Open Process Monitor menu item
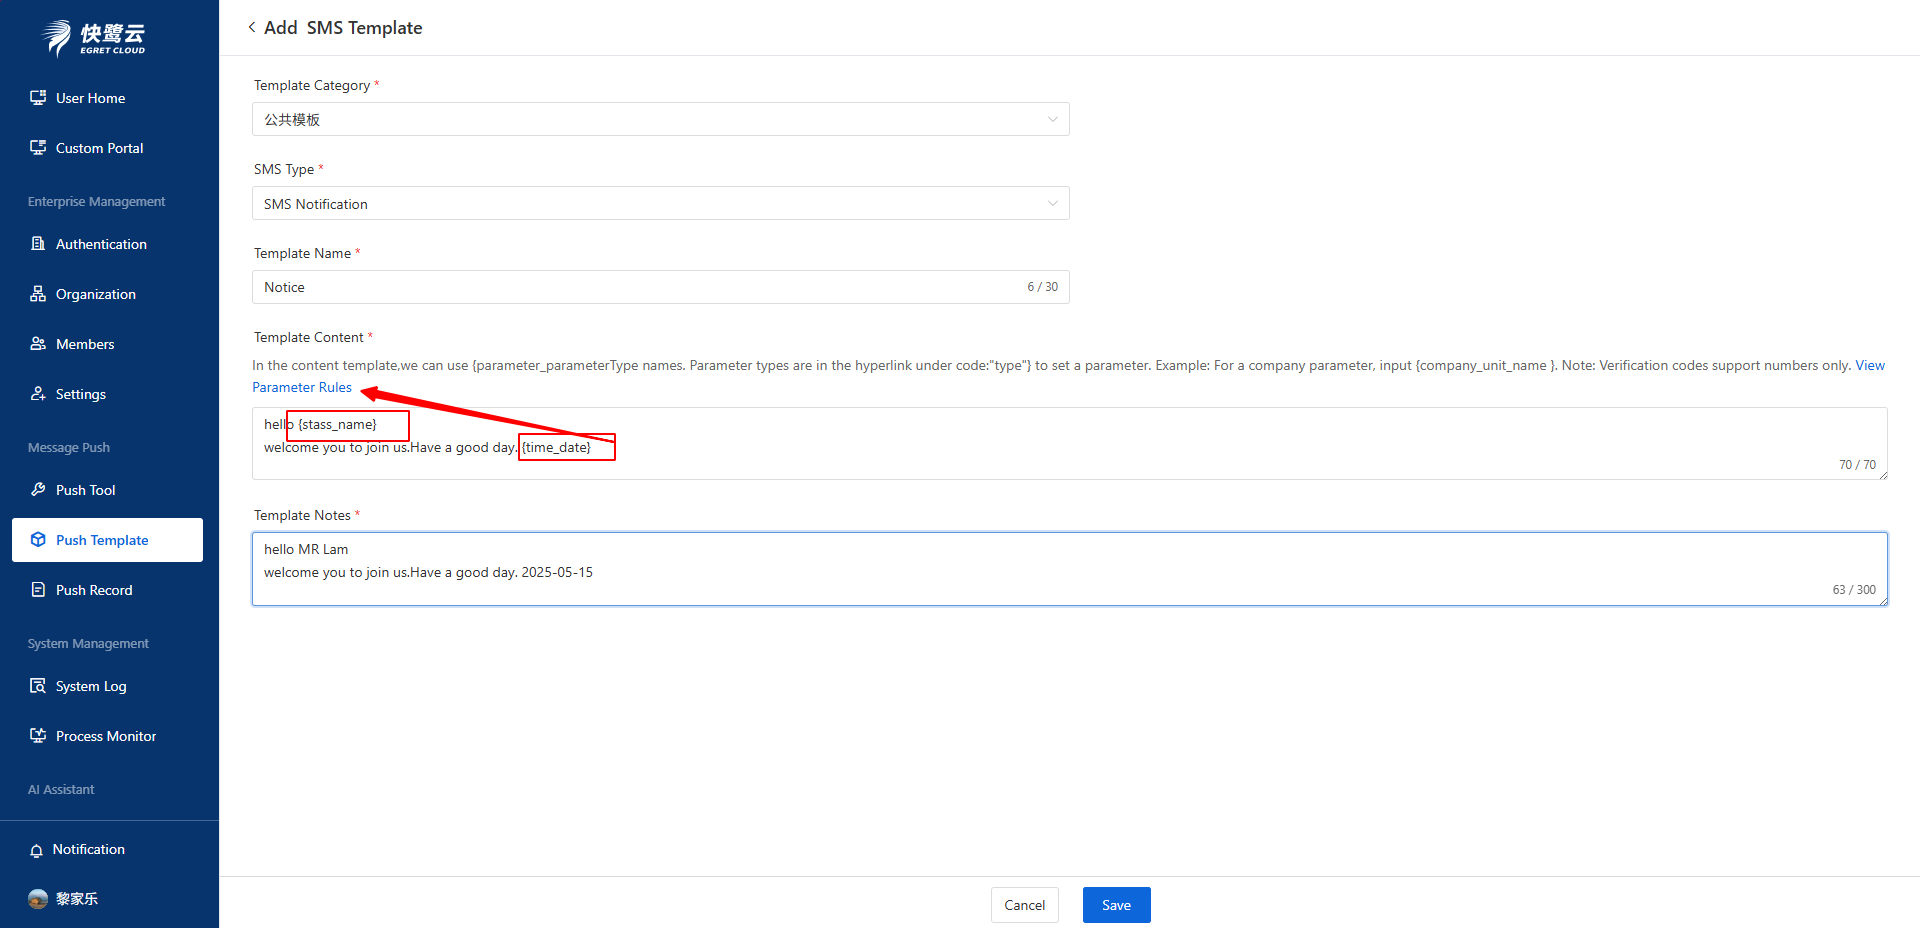The width and height of the screenshot is (1920, 928). tap(106, 736)
